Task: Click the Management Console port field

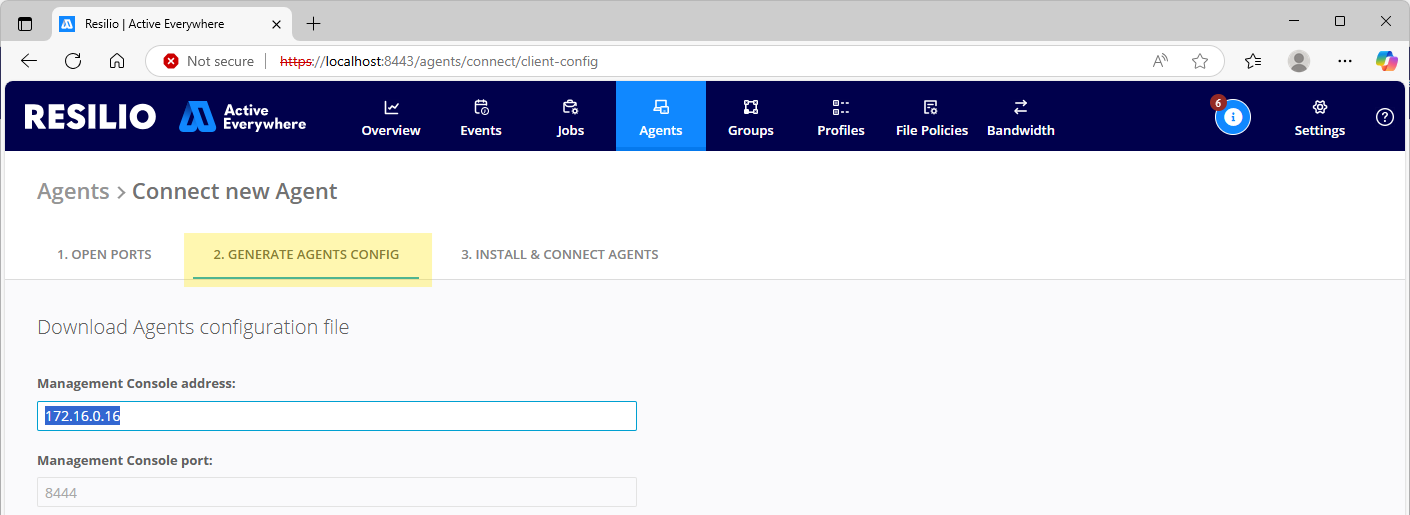Action: 336,492
